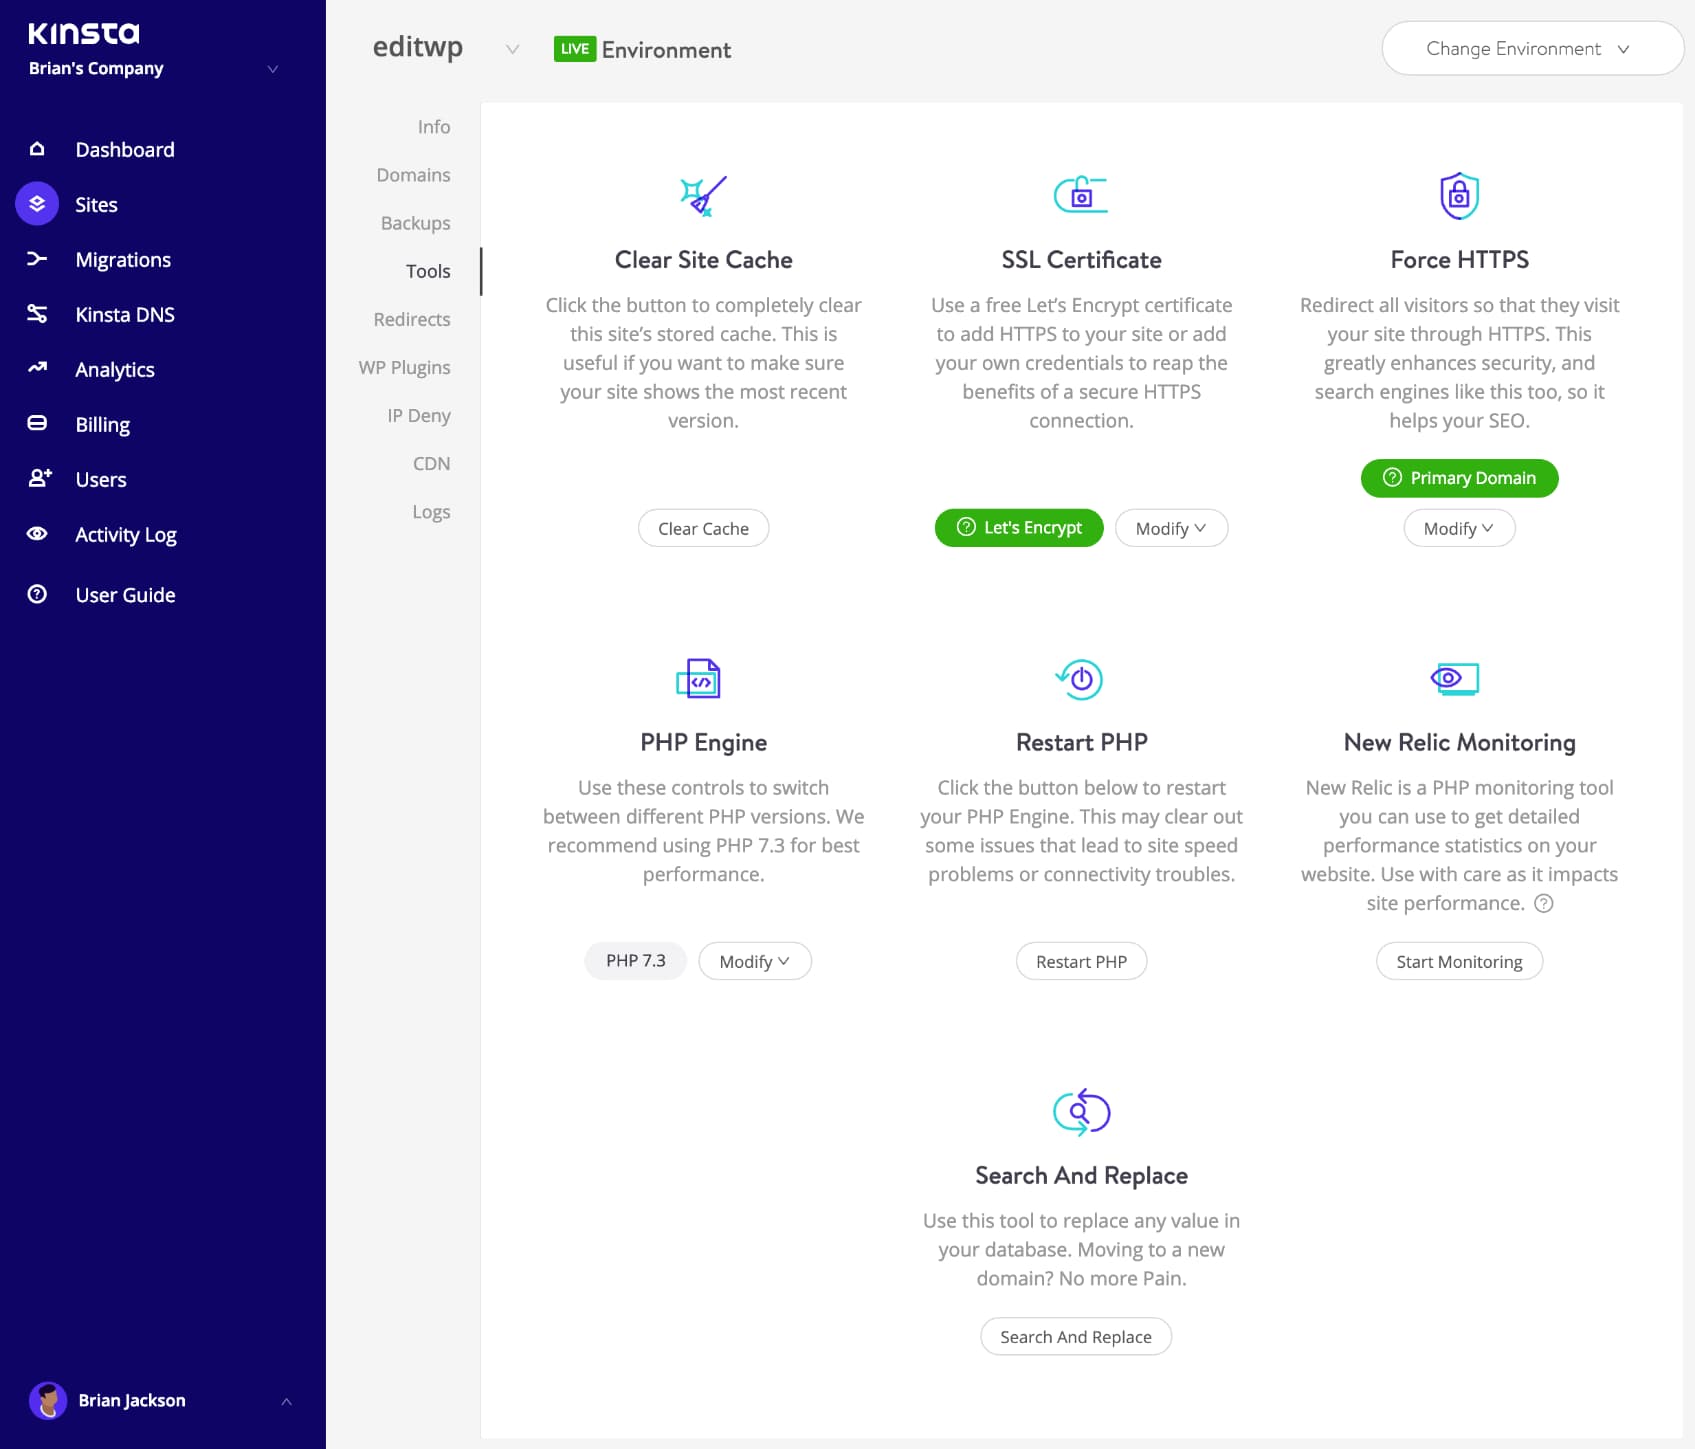The width and height of the screenshot is (1695, 1449).
Task: Open the IP Deny tab
Action: point(419,415)
